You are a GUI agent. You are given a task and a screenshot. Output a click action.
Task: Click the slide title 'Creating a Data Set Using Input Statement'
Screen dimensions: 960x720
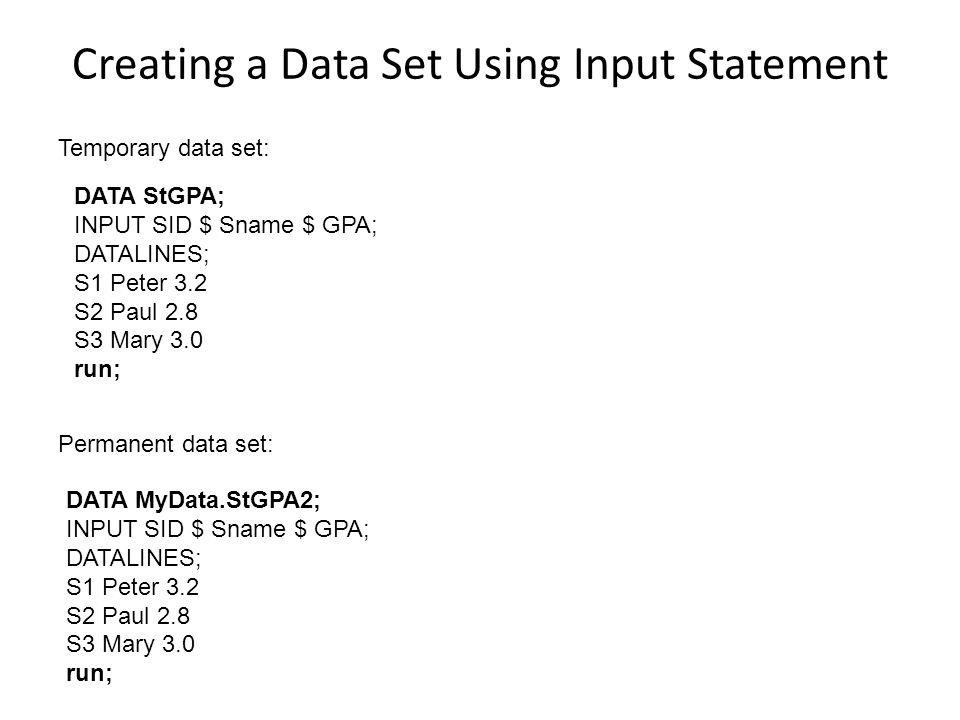[x=480, y=65]
